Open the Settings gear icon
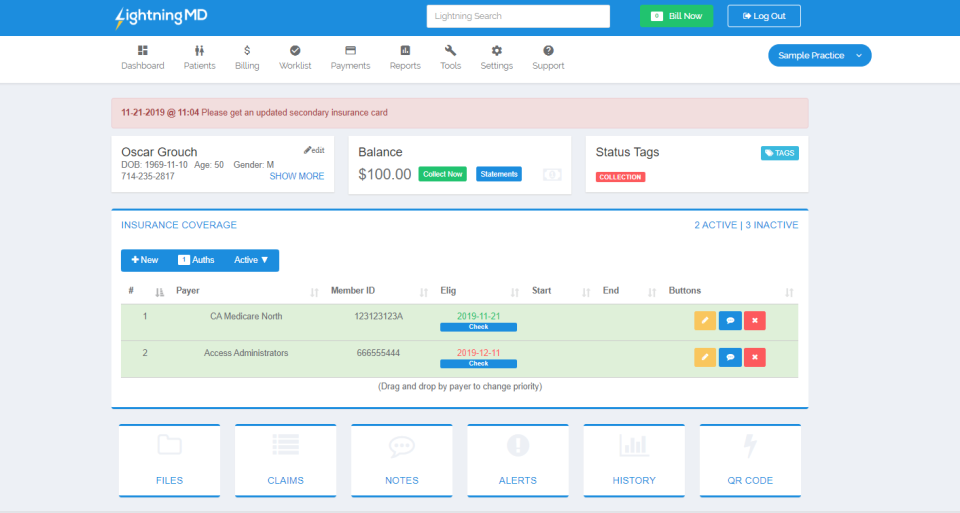Image resolution: width=960 pixels, height=513 pixels. click(497, 50)
